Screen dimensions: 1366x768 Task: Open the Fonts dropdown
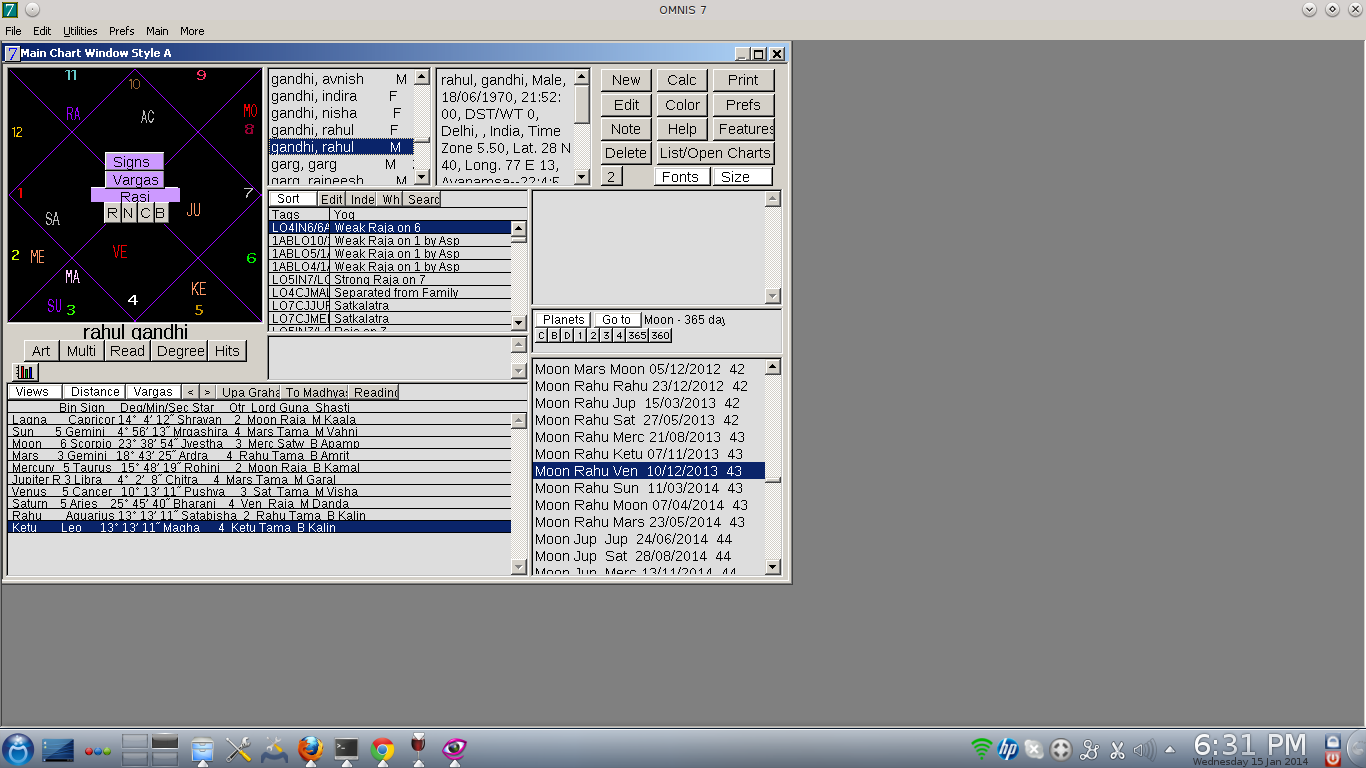click(680, 177)
